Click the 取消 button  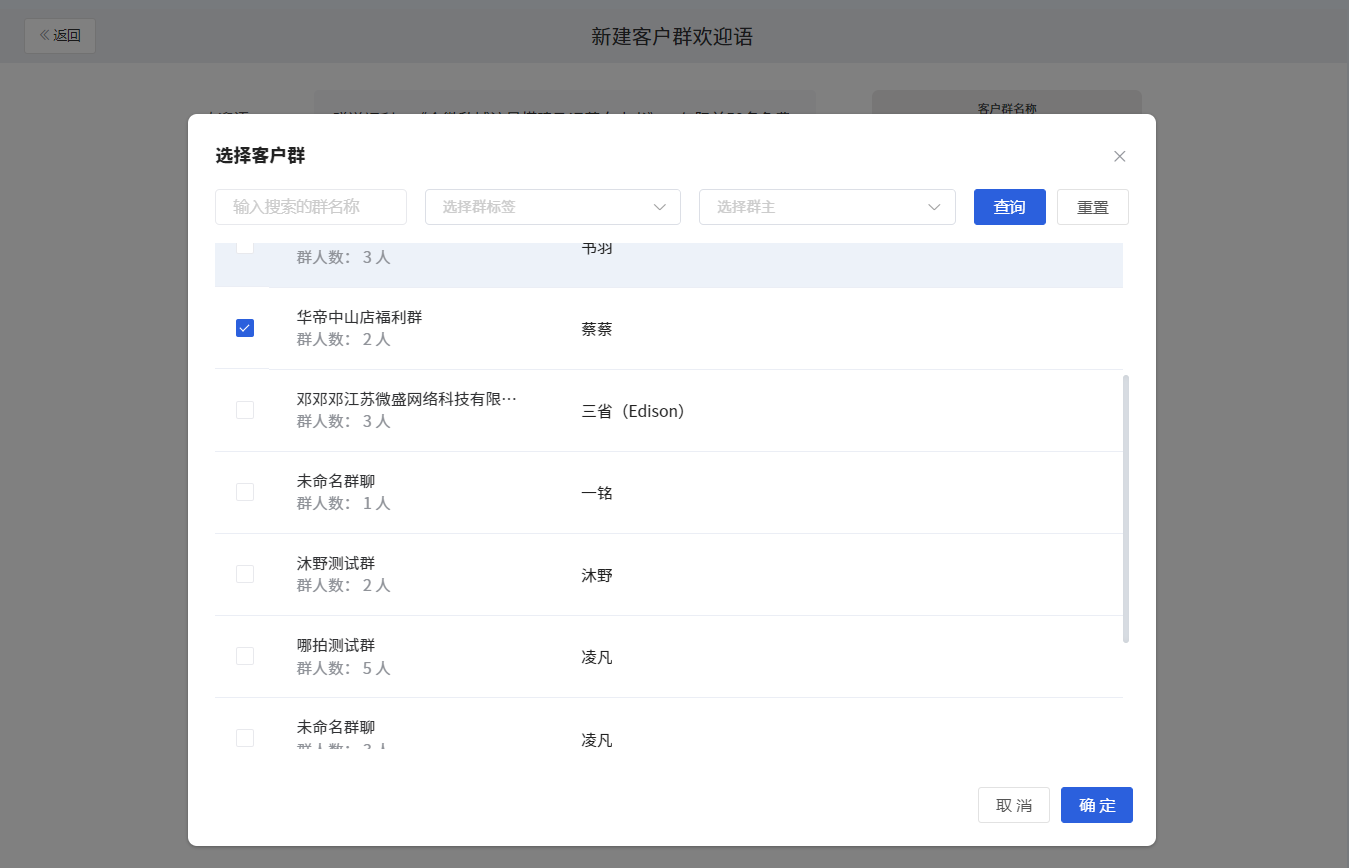[1014, 805]
